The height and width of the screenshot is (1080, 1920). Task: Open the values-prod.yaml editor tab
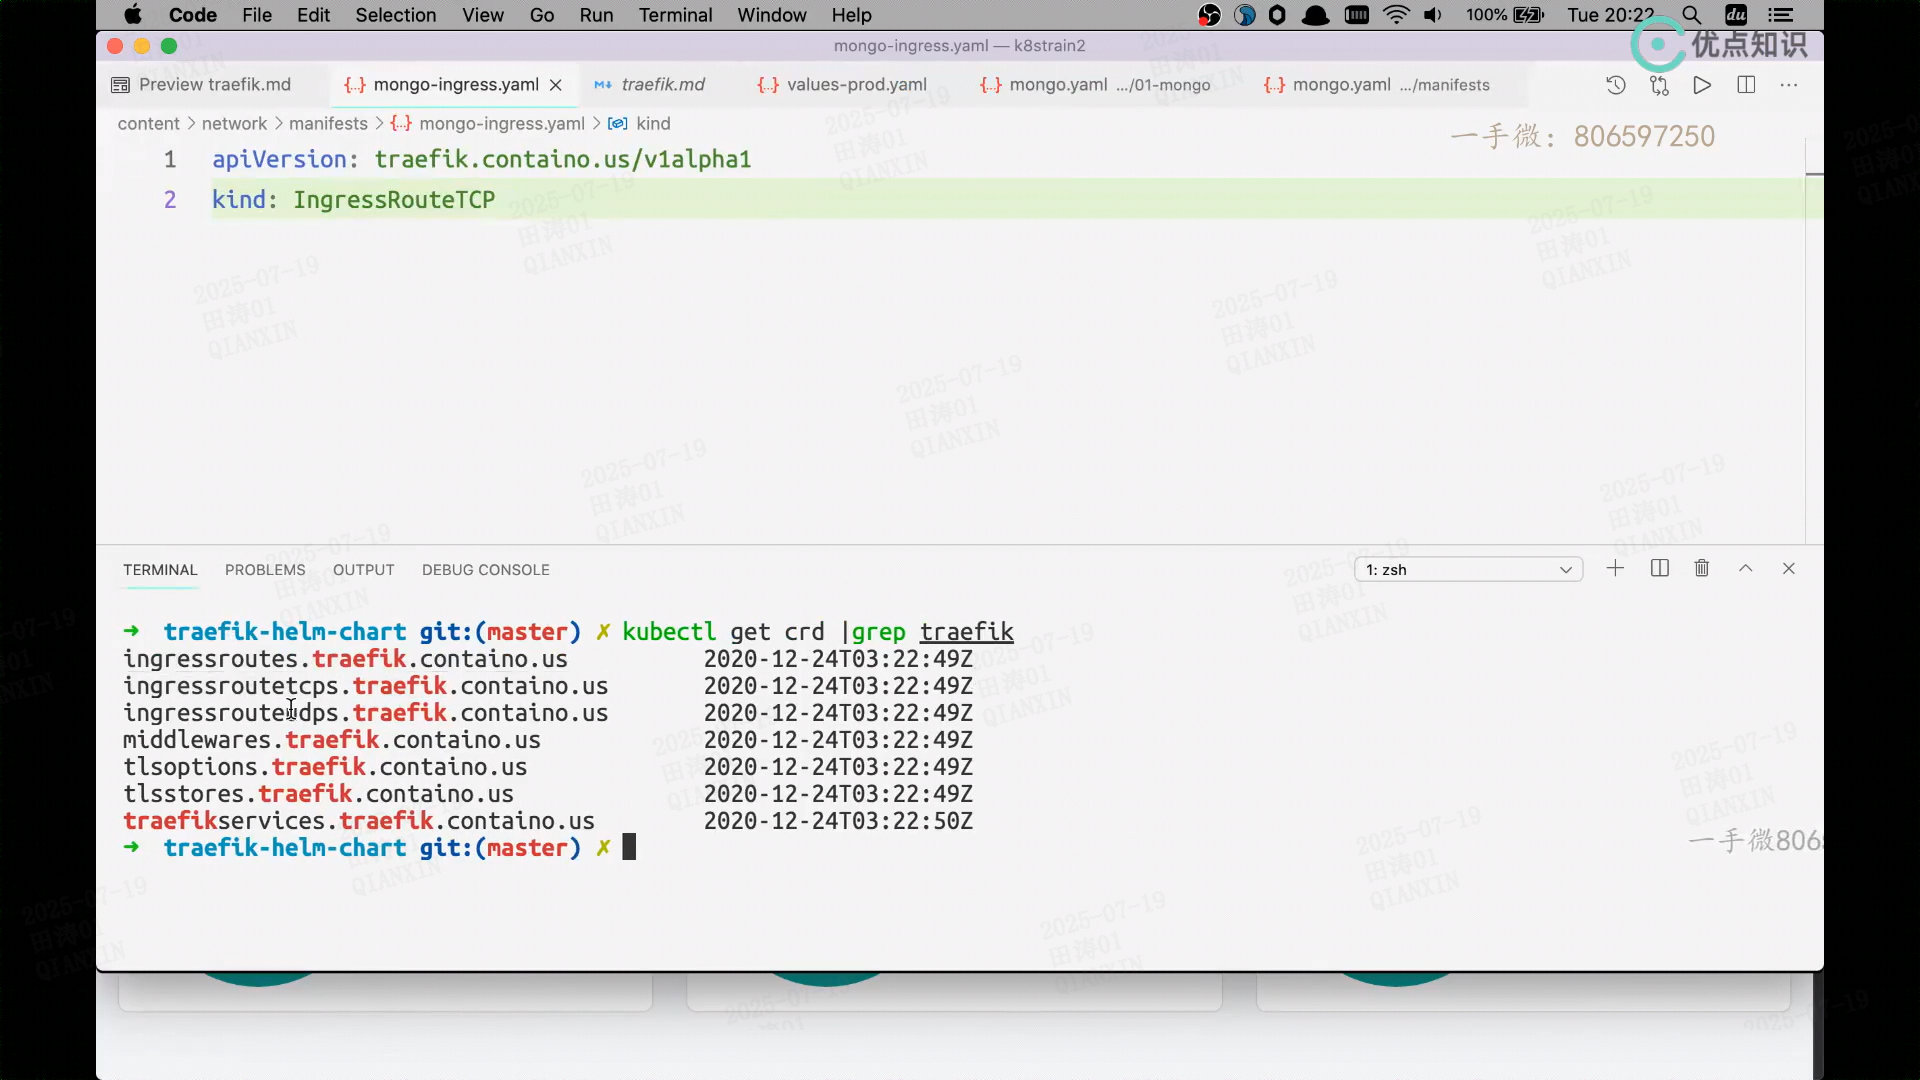click(856, 85)
